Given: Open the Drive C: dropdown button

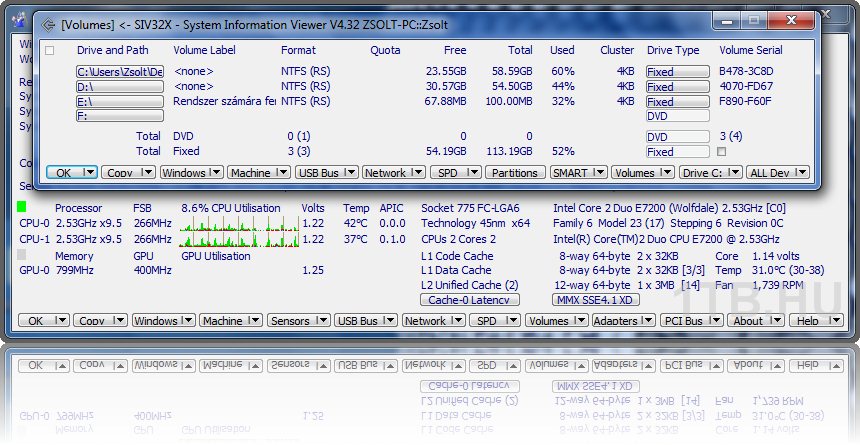Looking at the screenshot, I should pos(710,172).
